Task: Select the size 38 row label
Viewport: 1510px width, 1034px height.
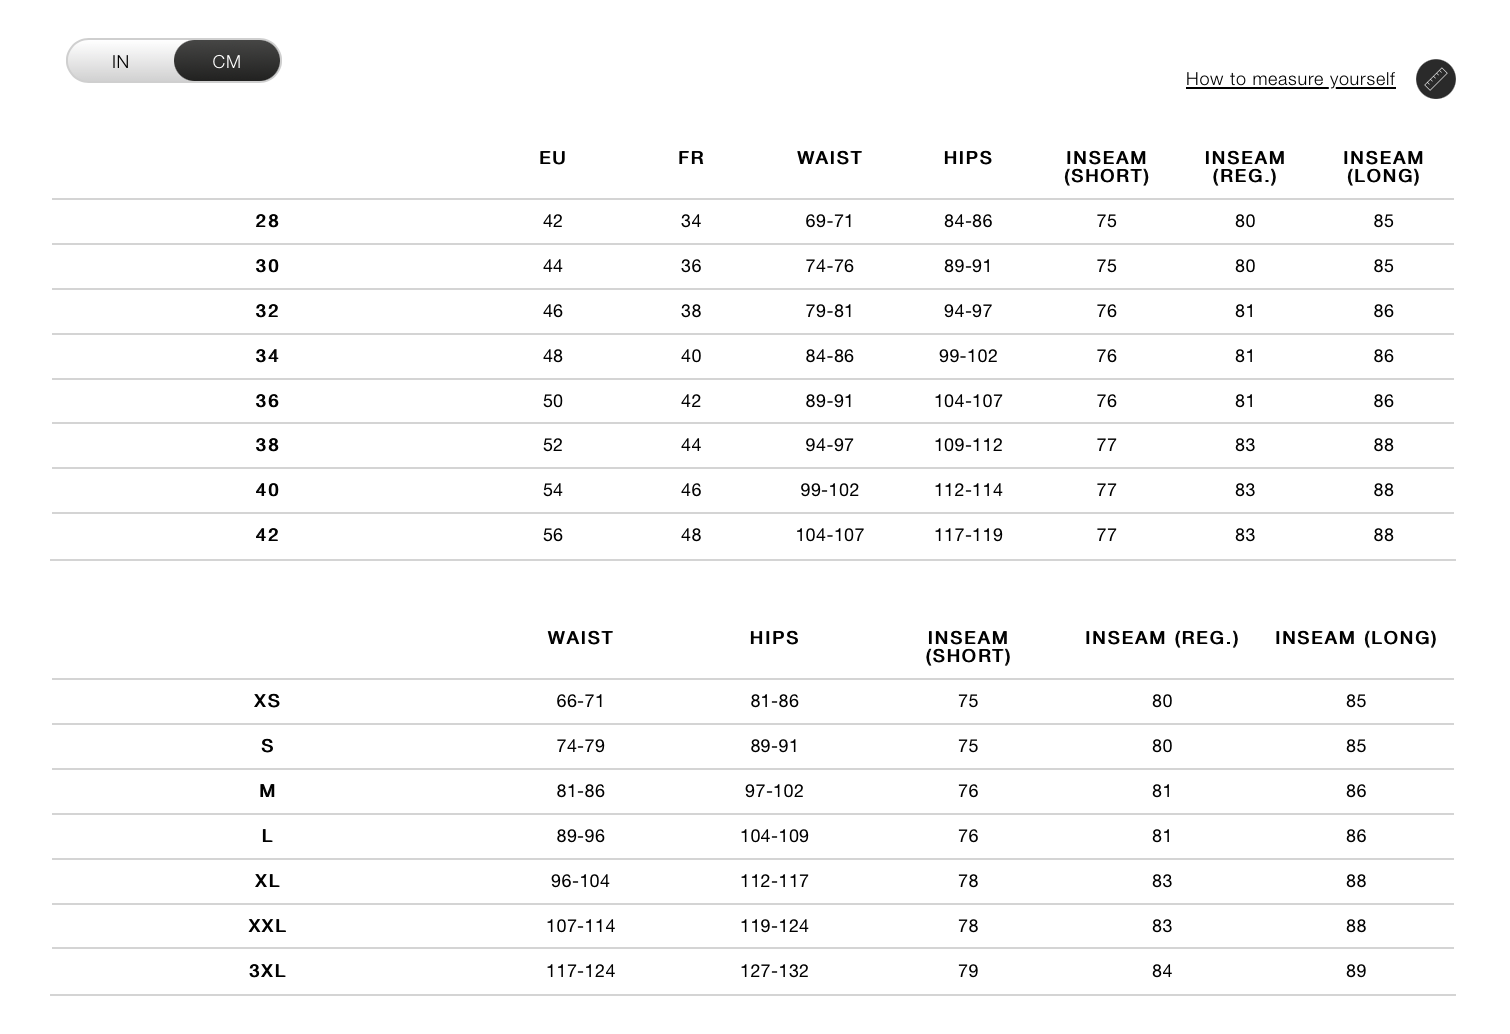Action: click(267, 445)
